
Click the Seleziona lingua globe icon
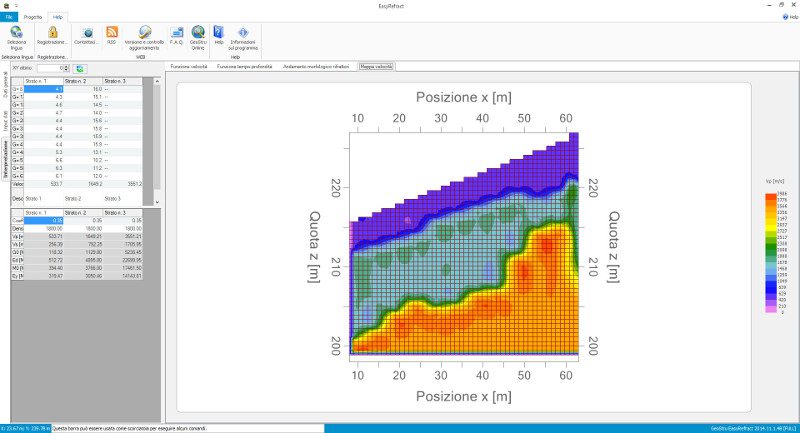point(16,33)
